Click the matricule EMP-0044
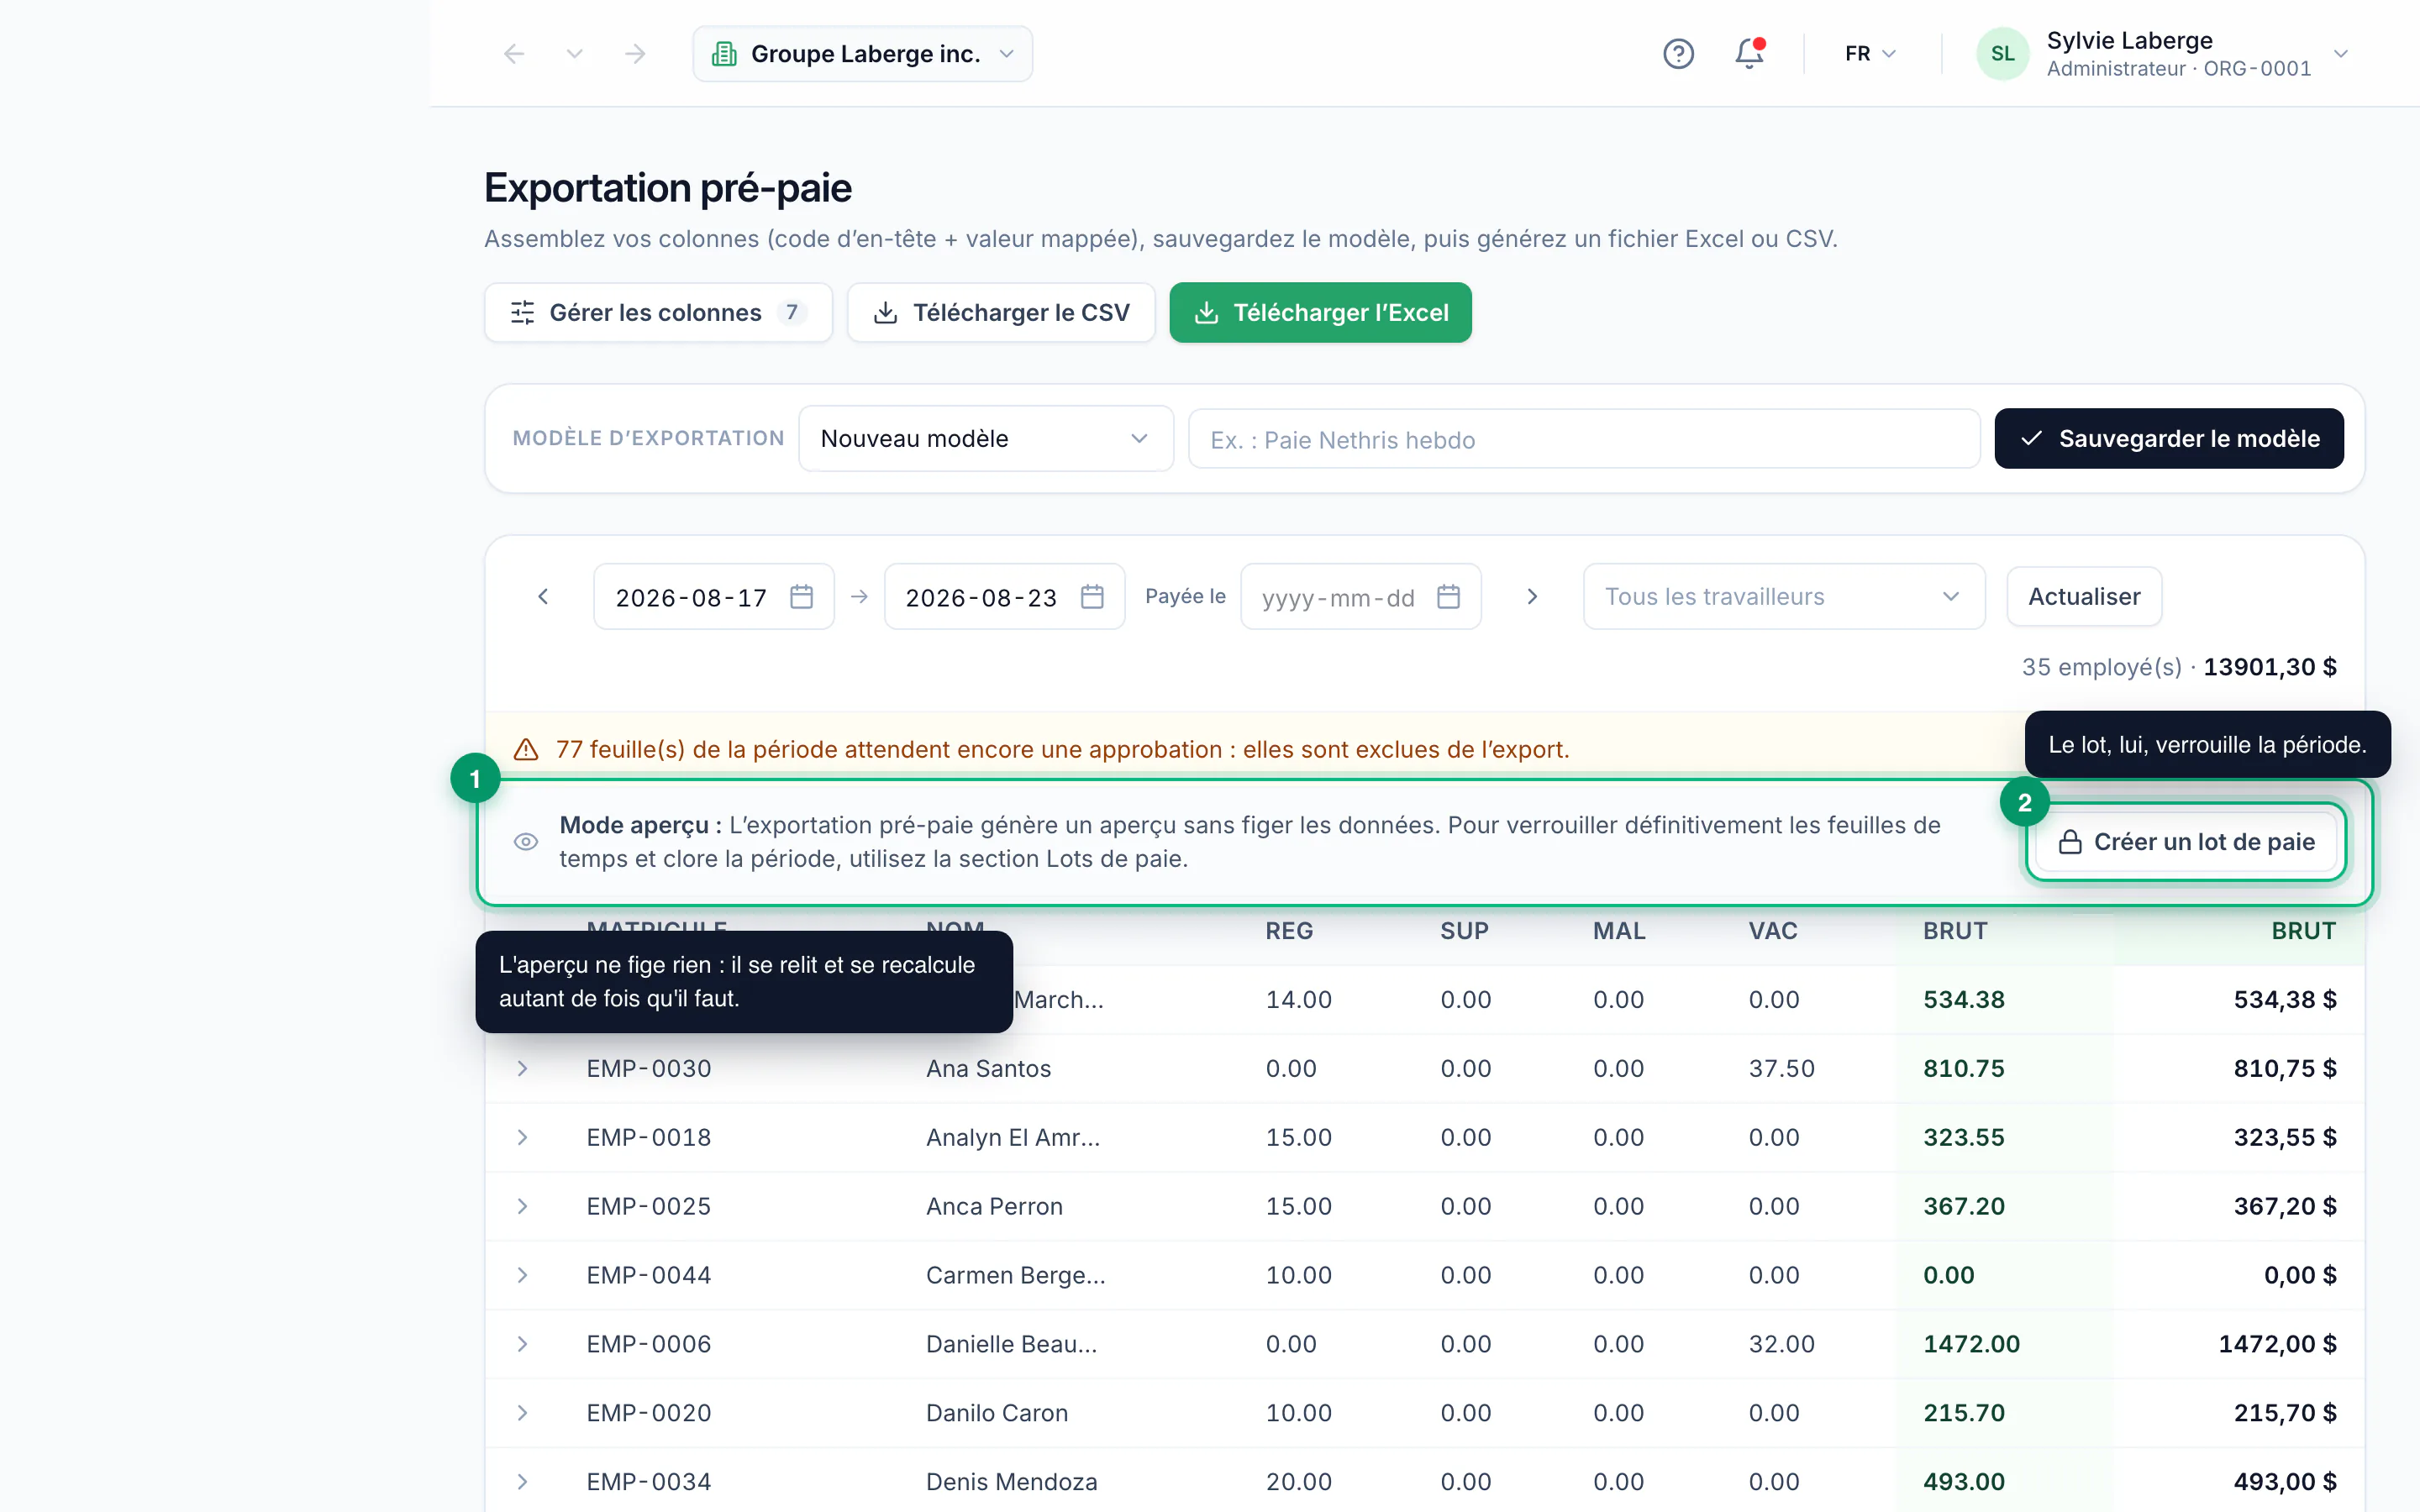Image resolution: width=2420 pixels, height=1512 pixels. (x=649, y=1275)
